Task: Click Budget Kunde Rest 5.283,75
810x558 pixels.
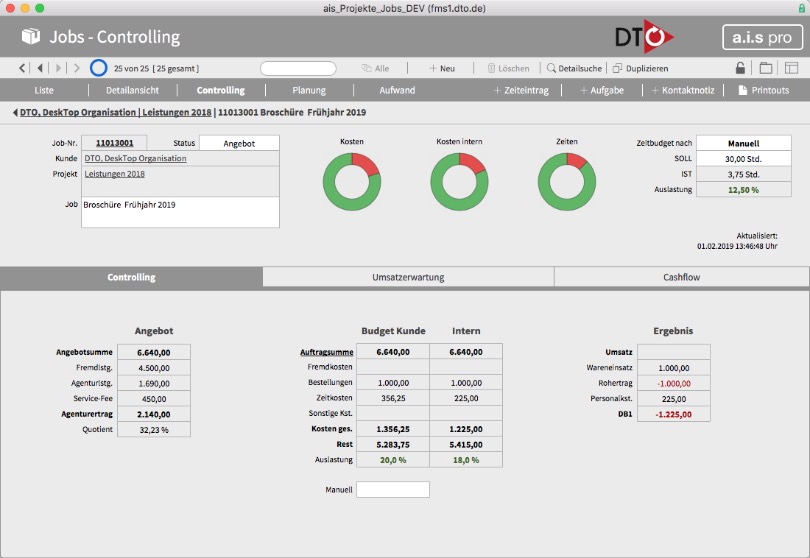Action: tap(393, 444)
